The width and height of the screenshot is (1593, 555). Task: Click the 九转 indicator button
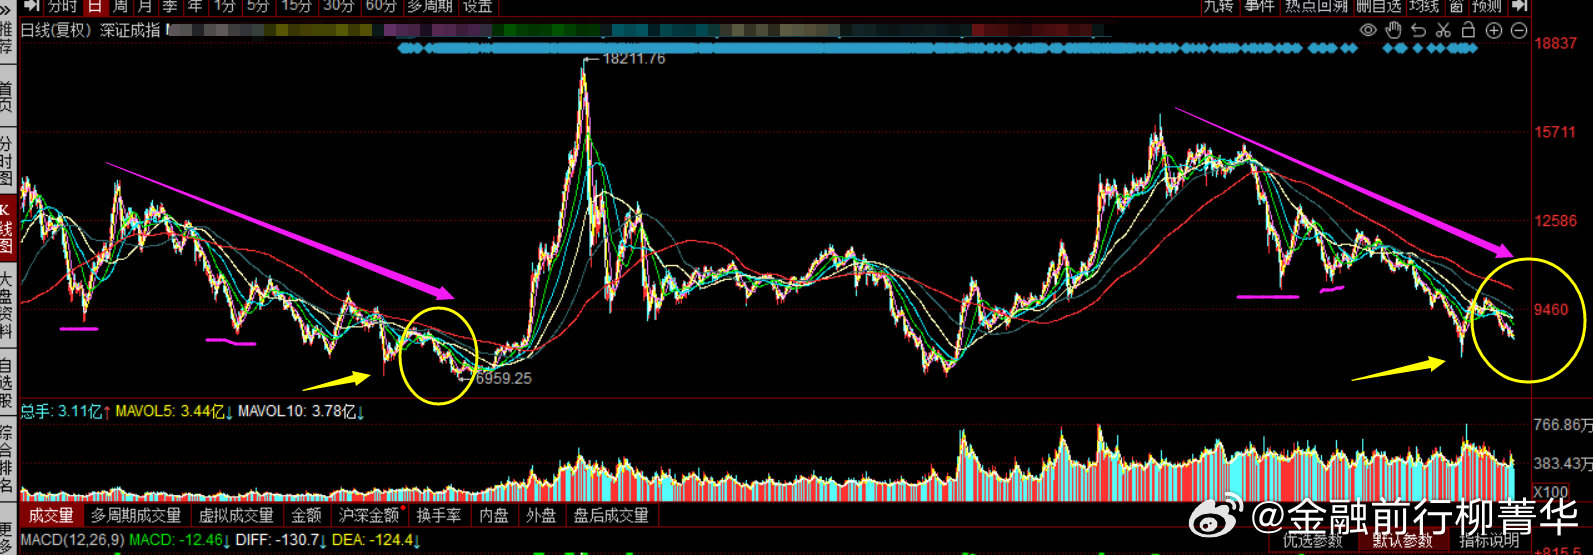coord(1218,6)
